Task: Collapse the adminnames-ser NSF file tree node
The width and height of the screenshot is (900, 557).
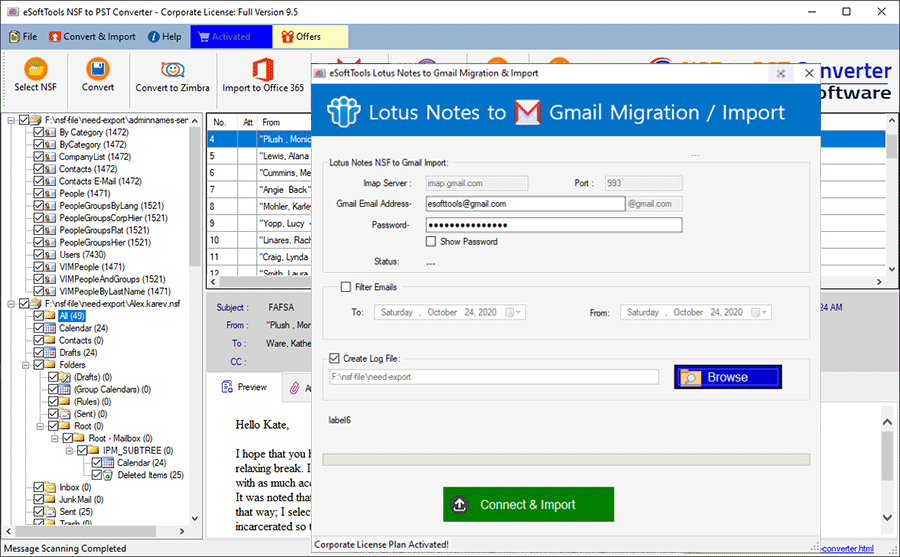Action: coord(11,121)
